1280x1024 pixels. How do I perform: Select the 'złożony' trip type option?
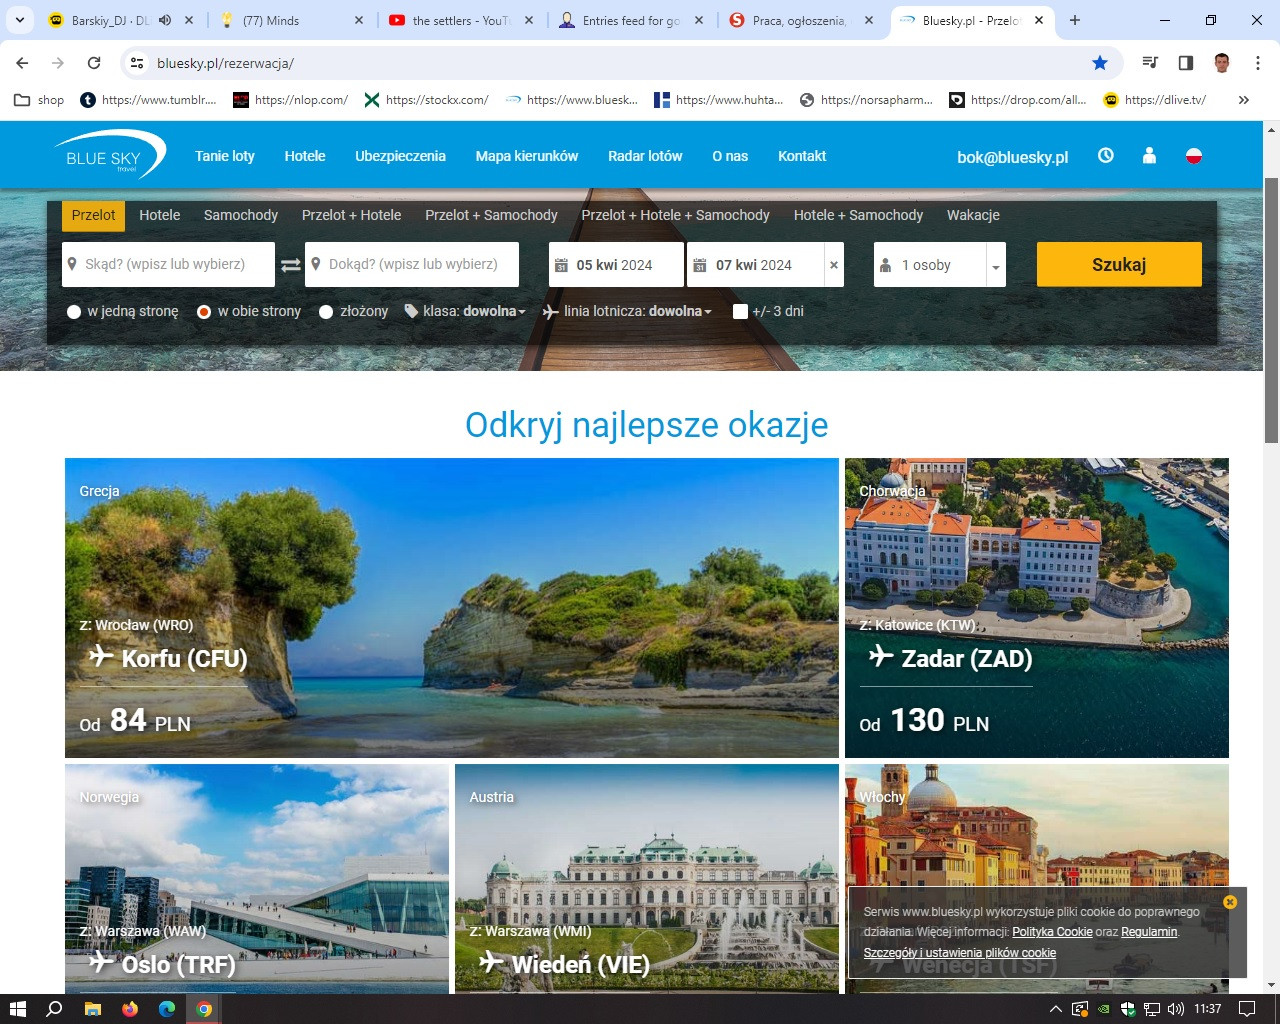(326, 312)
